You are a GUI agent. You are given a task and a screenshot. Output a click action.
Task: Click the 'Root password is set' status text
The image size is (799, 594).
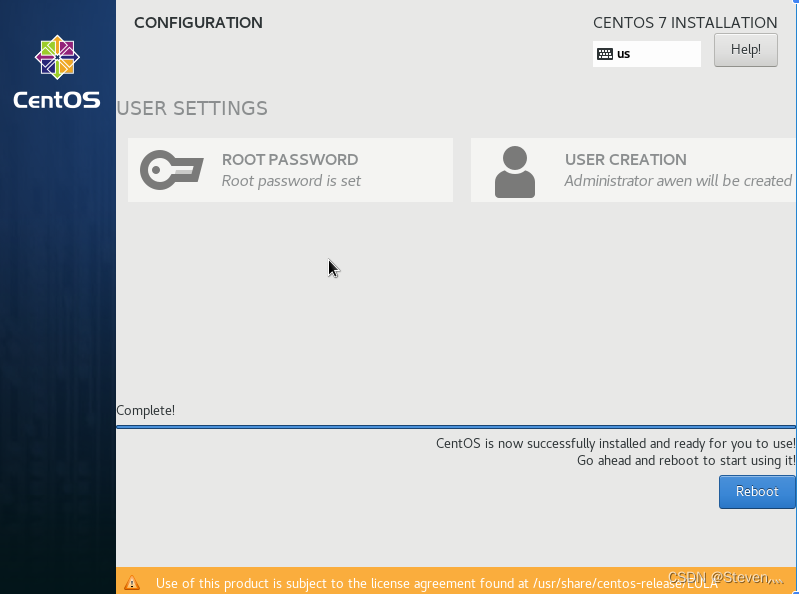pyautogui.click(x=291, y=181)
